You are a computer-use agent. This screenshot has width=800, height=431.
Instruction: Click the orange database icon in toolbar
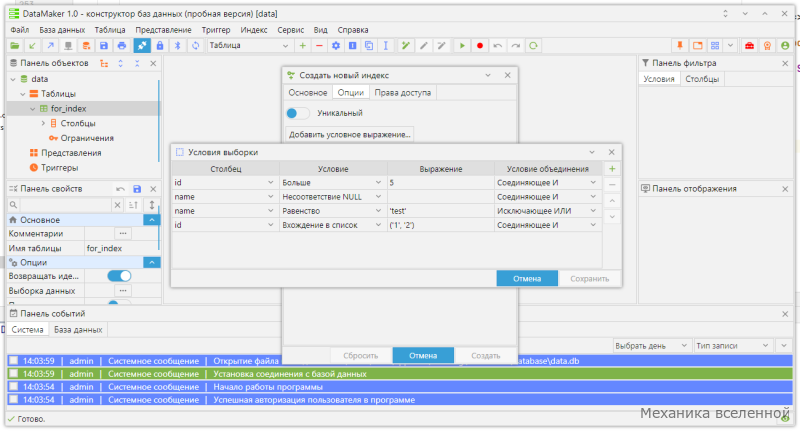coord(86,46)
